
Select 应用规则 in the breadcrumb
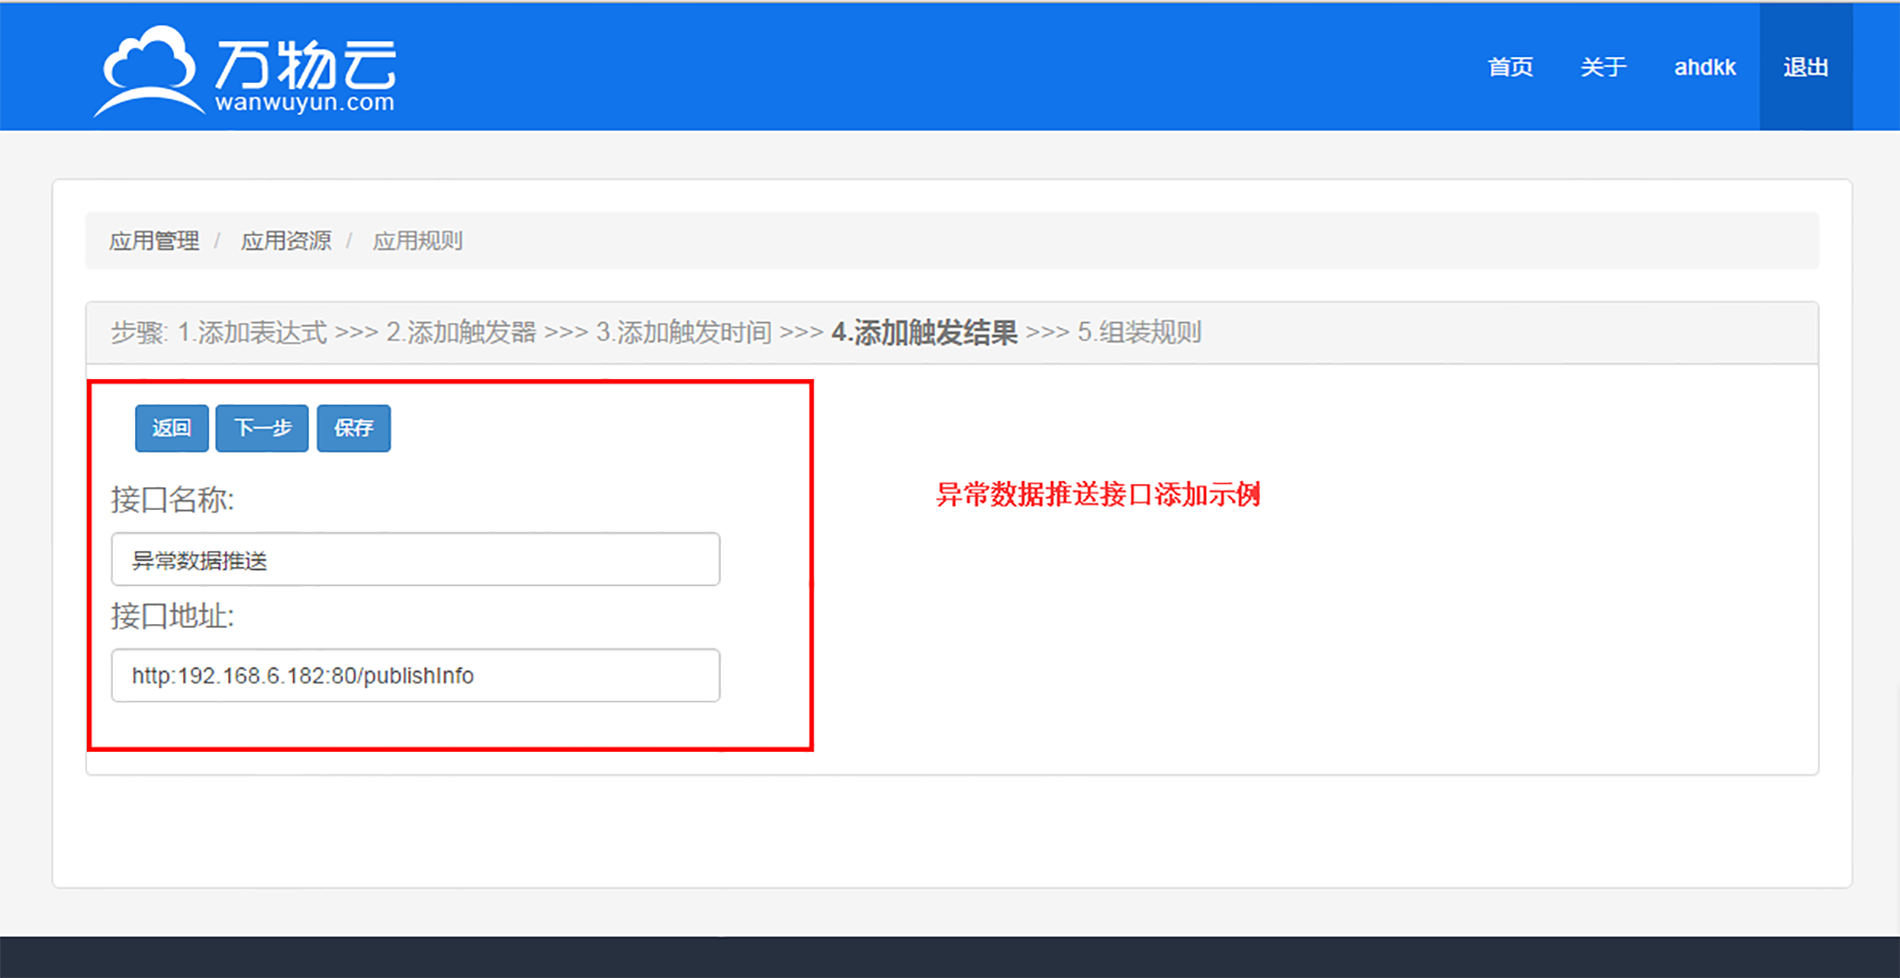point(418,241)
